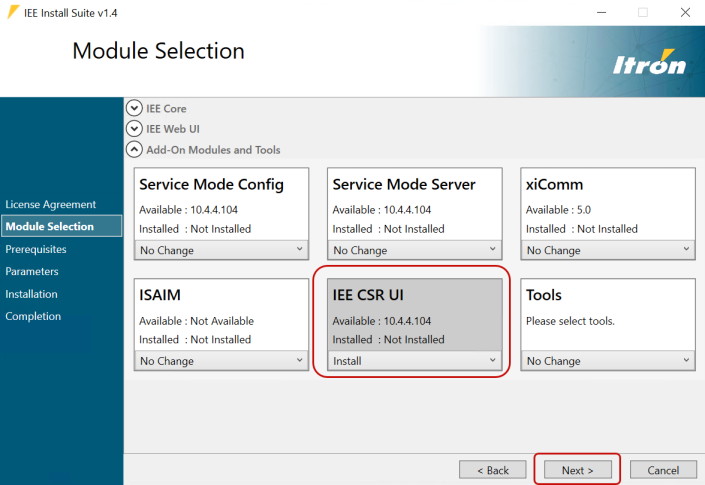The width and height of the screenshot is (705, 485).
Task: Open ISAIM action dropdown
Action: (221, 360)
